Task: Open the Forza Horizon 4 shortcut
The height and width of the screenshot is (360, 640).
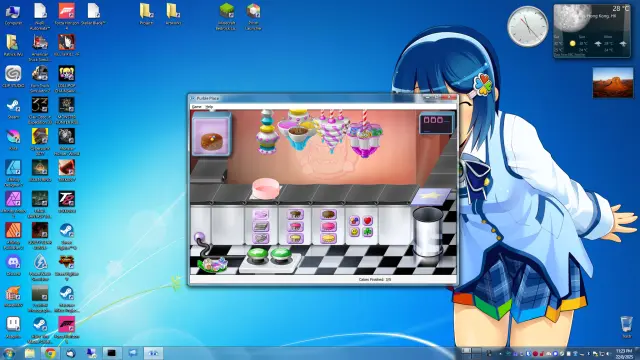Action: (67, 16)
